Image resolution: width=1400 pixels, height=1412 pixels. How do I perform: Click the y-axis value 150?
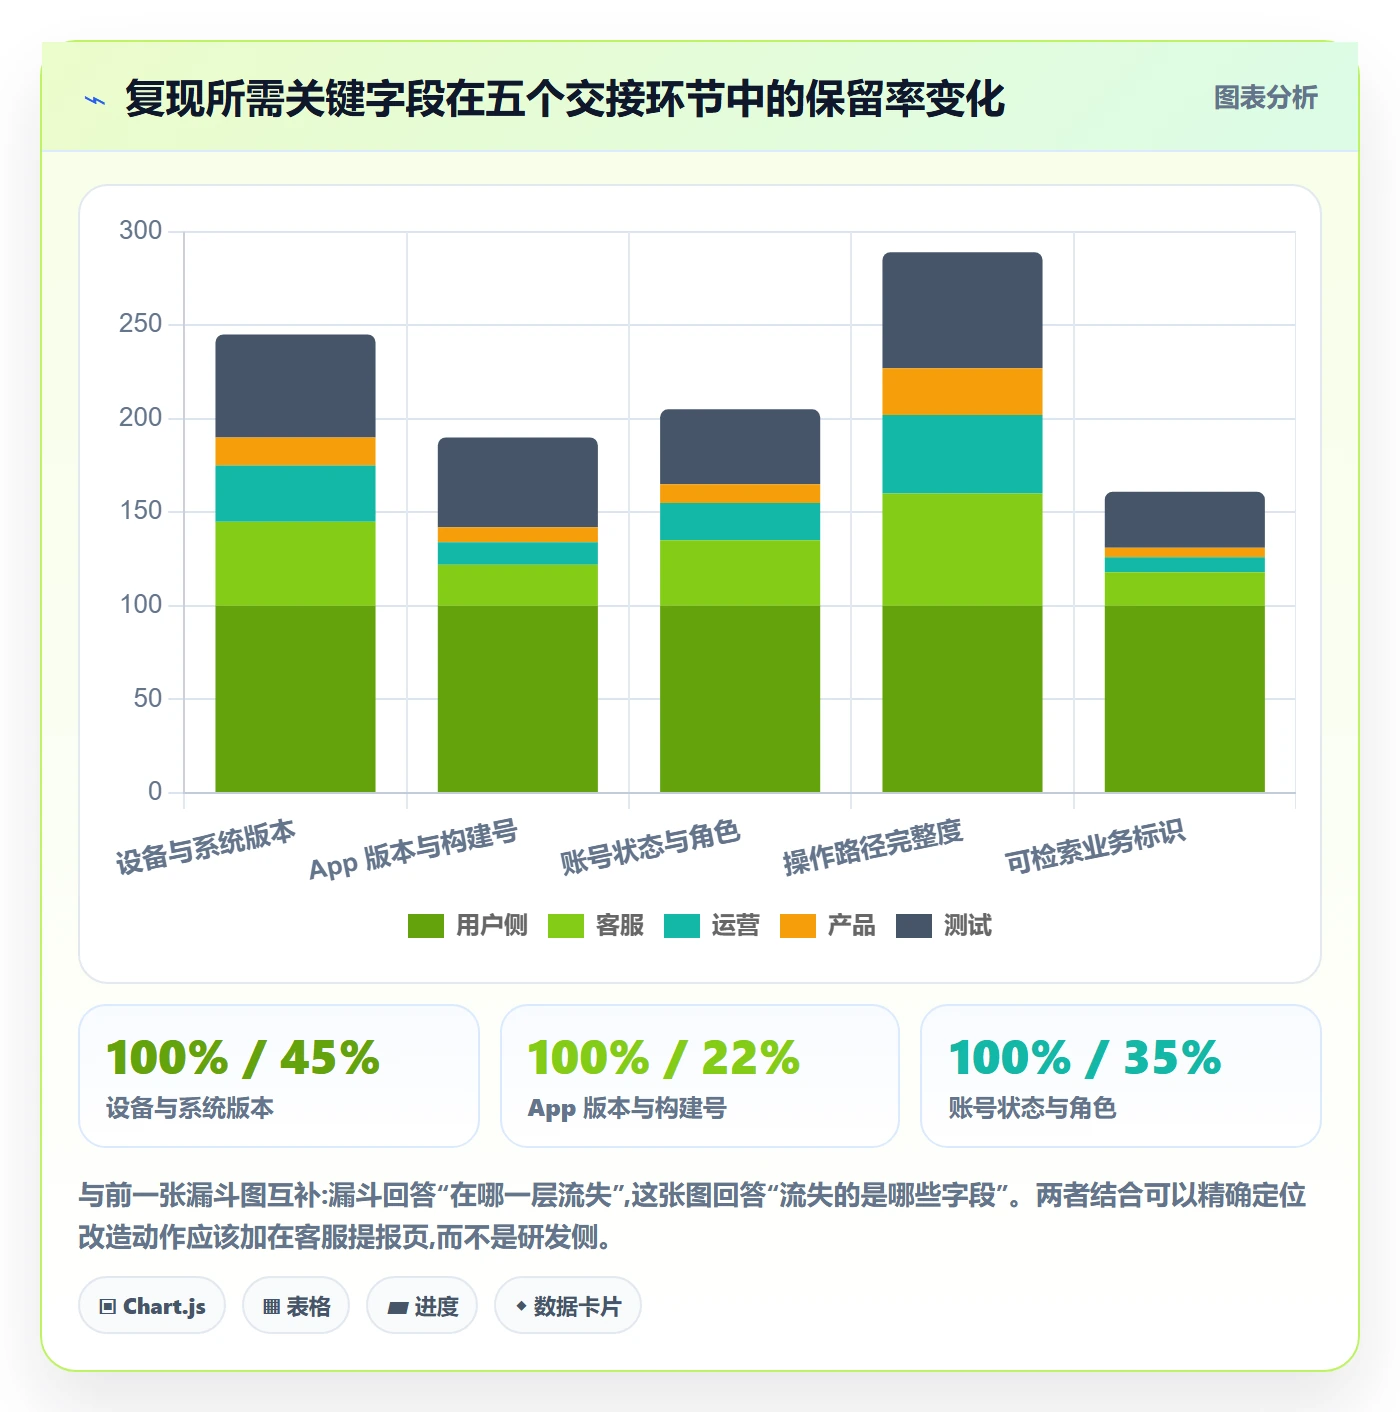click(x=140, y=511)
